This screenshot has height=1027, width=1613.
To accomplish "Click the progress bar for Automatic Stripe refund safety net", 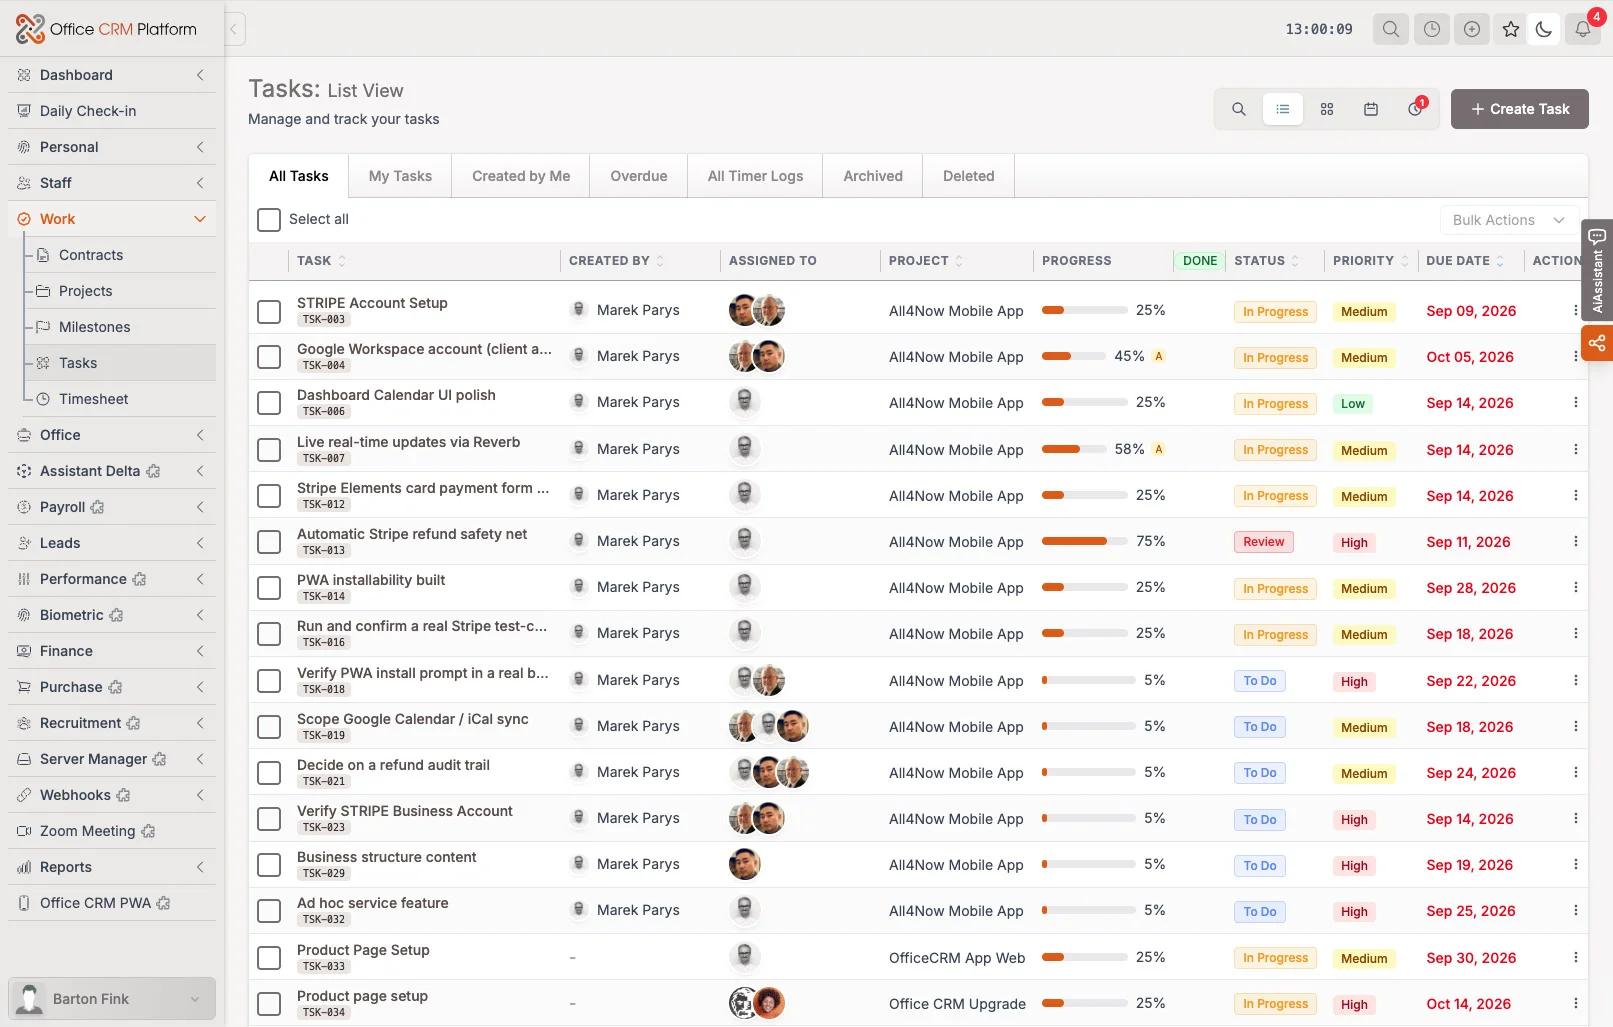I will tap(1084, 541).
